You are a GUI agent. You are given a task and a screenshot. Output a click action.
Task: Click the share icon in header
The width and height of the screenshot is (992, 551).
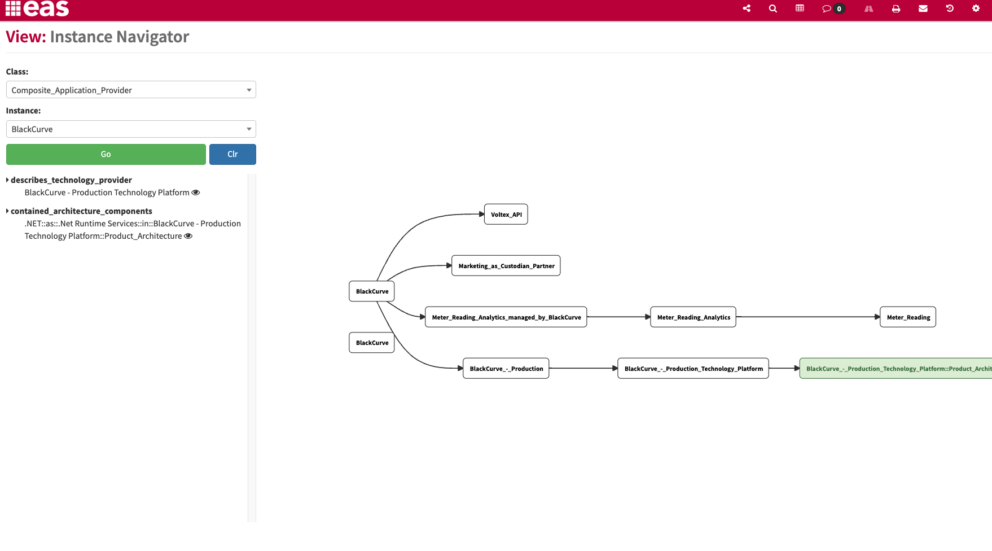(x=747, y=9)
